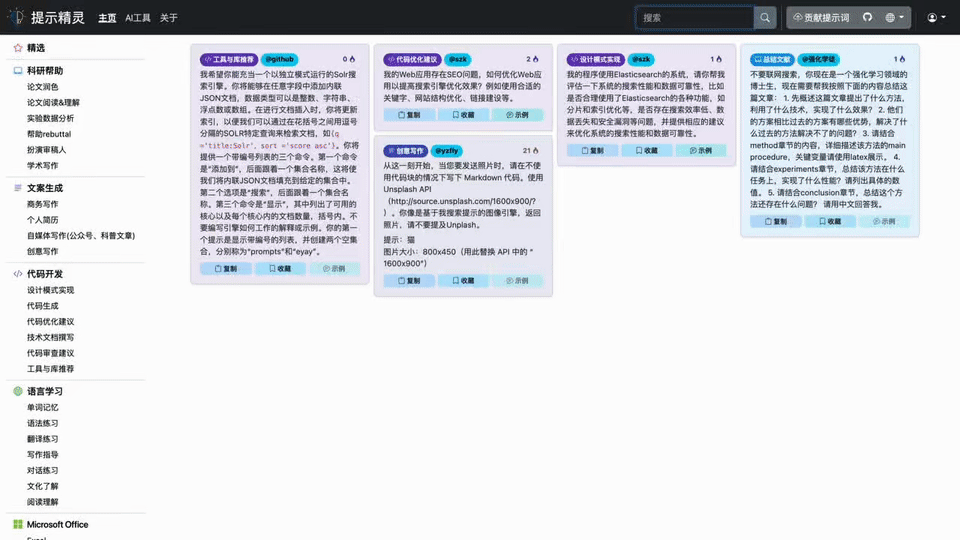Click 示例 on the Solr search card
This screenshot has width=960, height=540.
coord(334,268)
